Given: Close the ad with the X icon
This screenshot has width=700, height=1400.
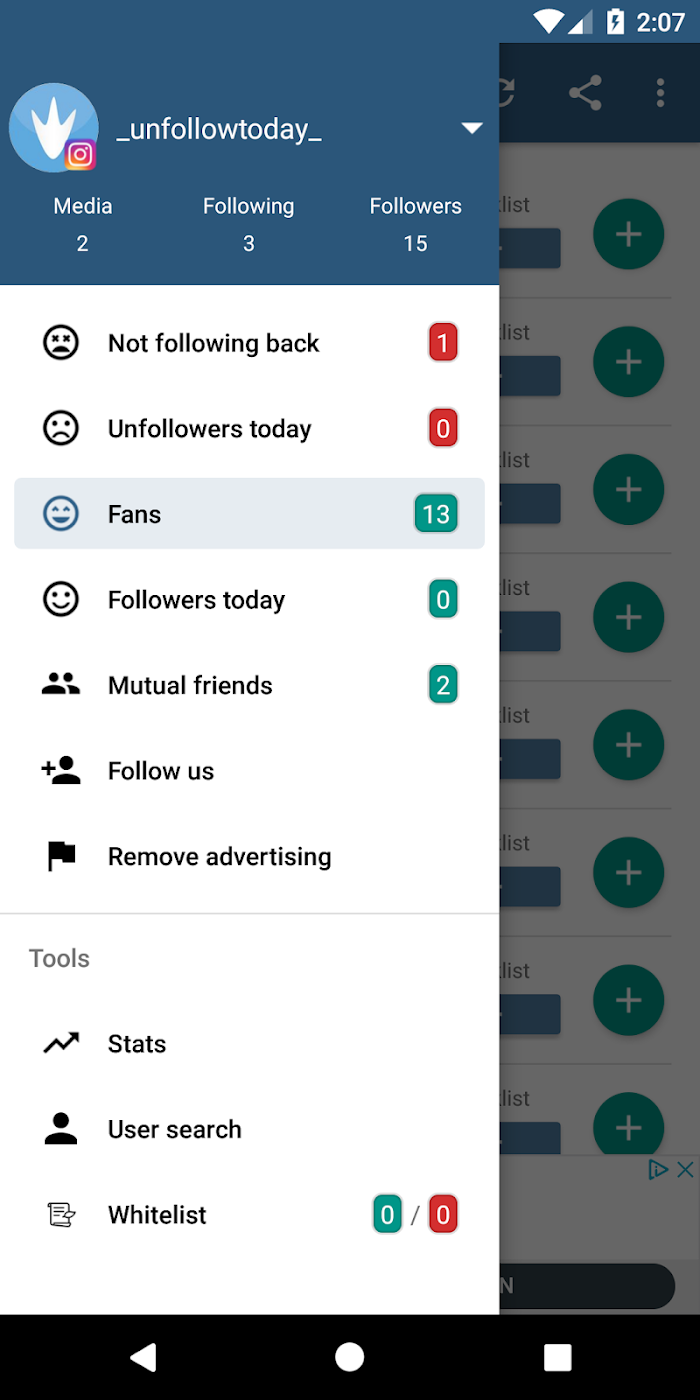Looking at the screenshot, I should (685, 1169).
